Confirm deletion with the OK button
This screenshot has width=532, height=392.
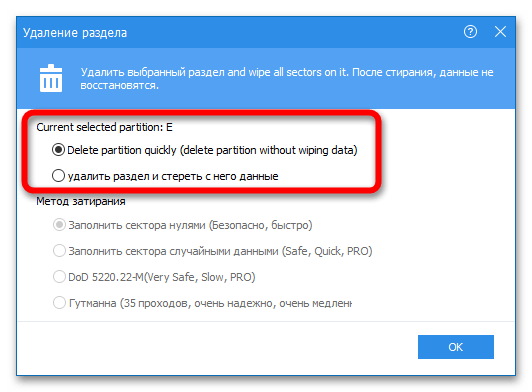456,347
